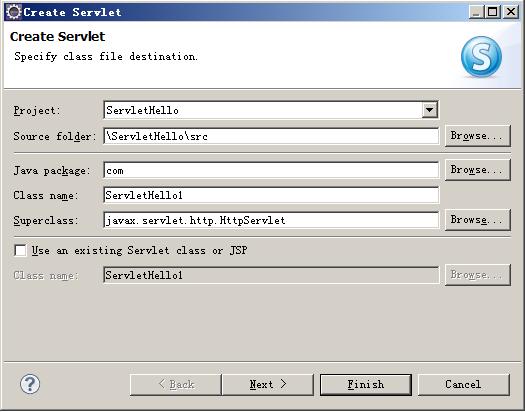
Task: Focus the Java package field containing com
Action: pyautogui.click(x=271, y=170)
